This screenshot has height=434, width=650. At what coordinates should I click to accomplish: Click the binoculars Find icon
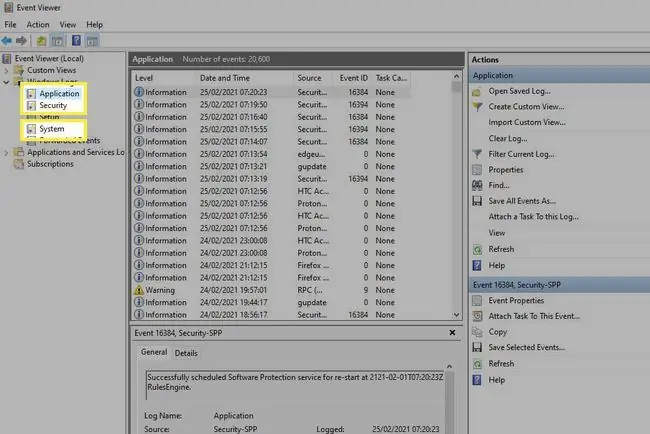[477, 185]
